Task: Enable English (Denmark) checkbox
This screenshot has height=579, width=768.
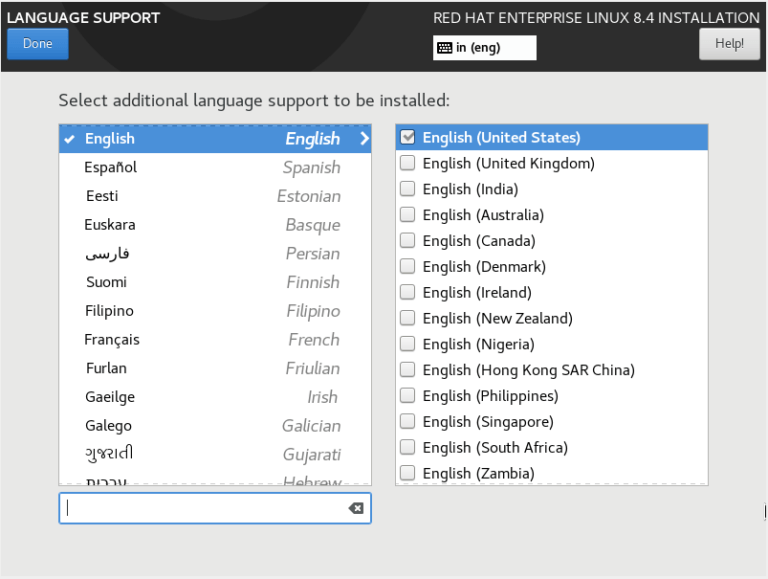Action: click(x=408, y=266)
